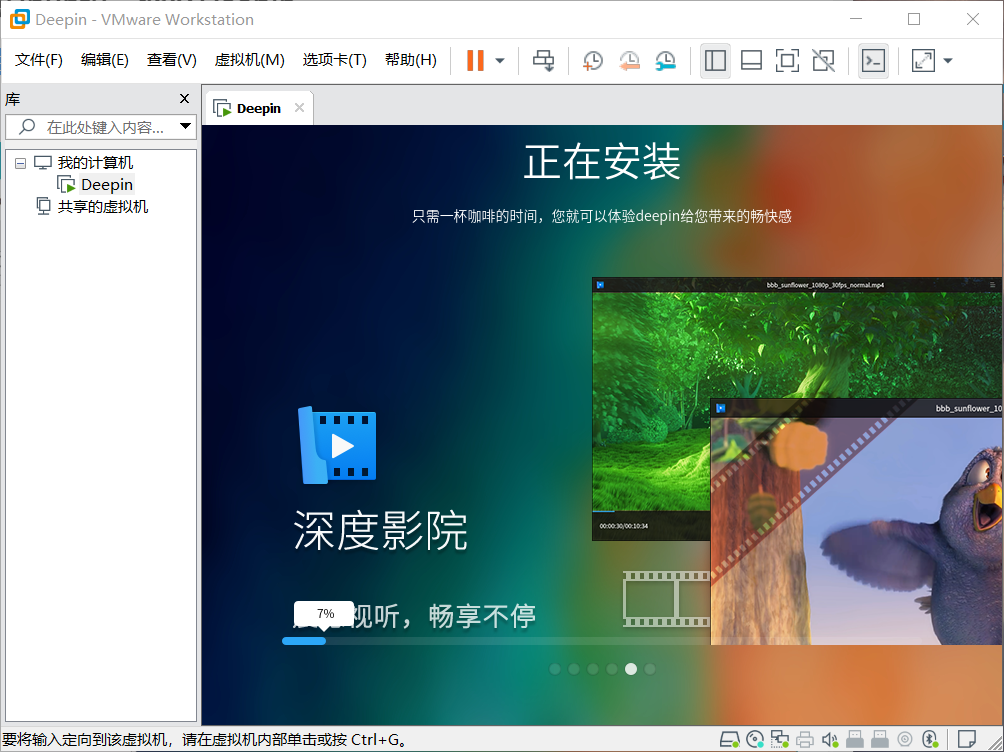Collapse the 我的计算机 tree node
The height and width of the screenshot is (752, 1004).
20,163
